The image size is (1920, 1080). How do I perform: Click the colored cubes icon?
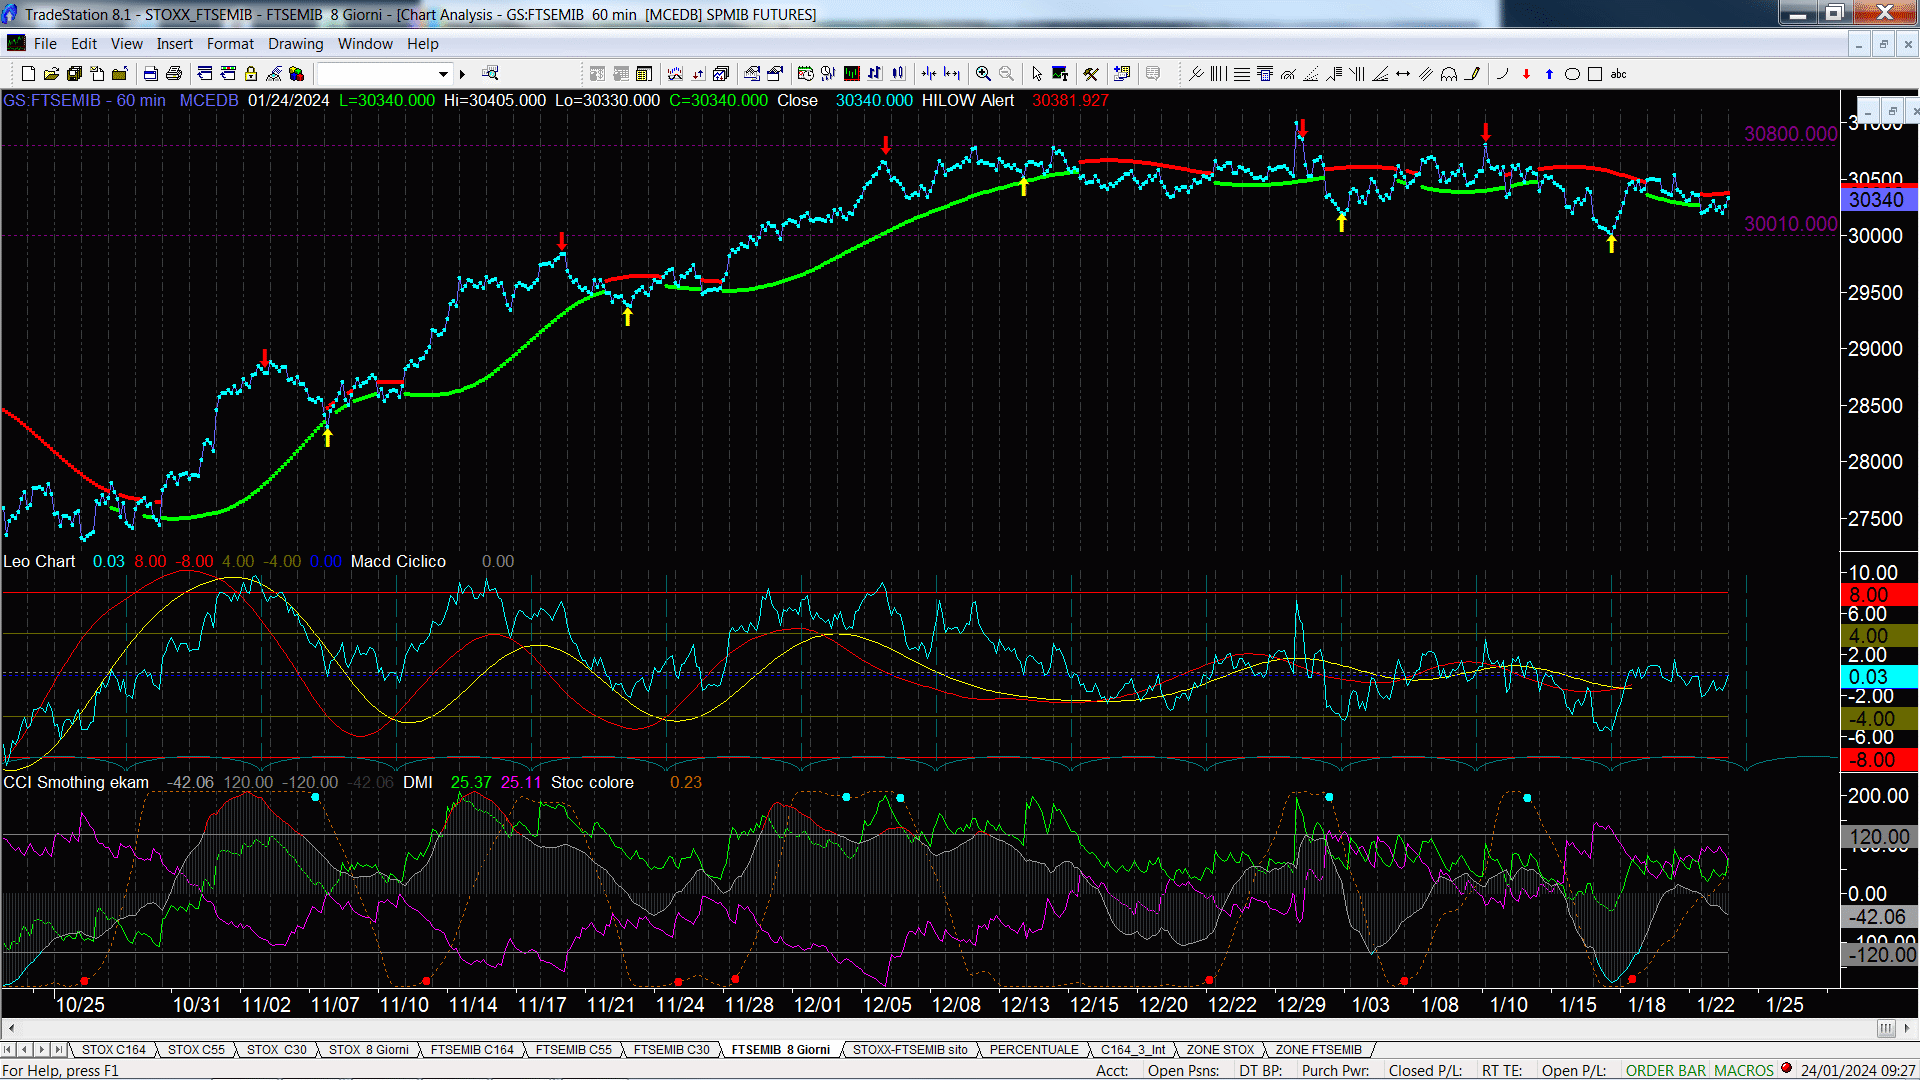pyautogui.click(x=296, y=73)
